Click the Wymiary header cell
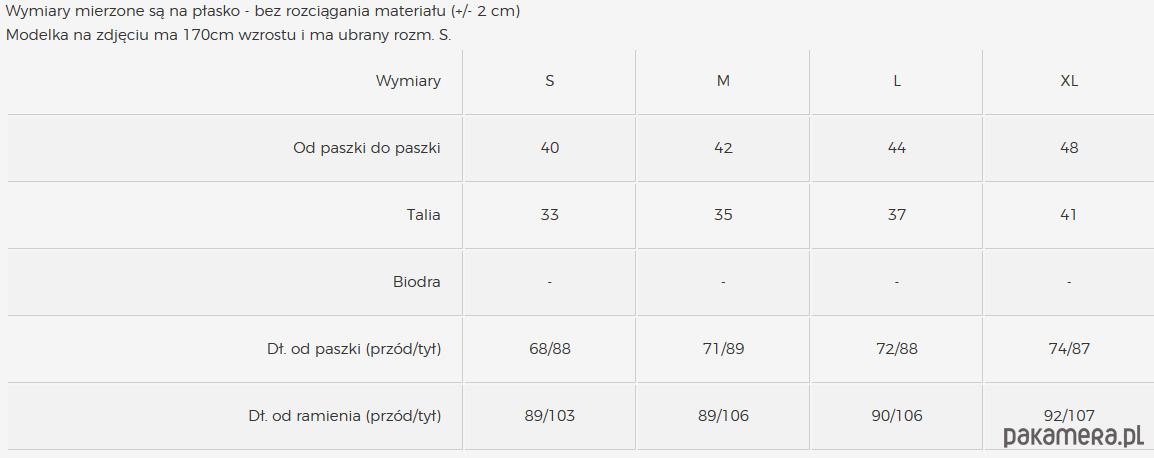Image resolution: width=1154 pixels, height=458 pixels. coord(408,81)
